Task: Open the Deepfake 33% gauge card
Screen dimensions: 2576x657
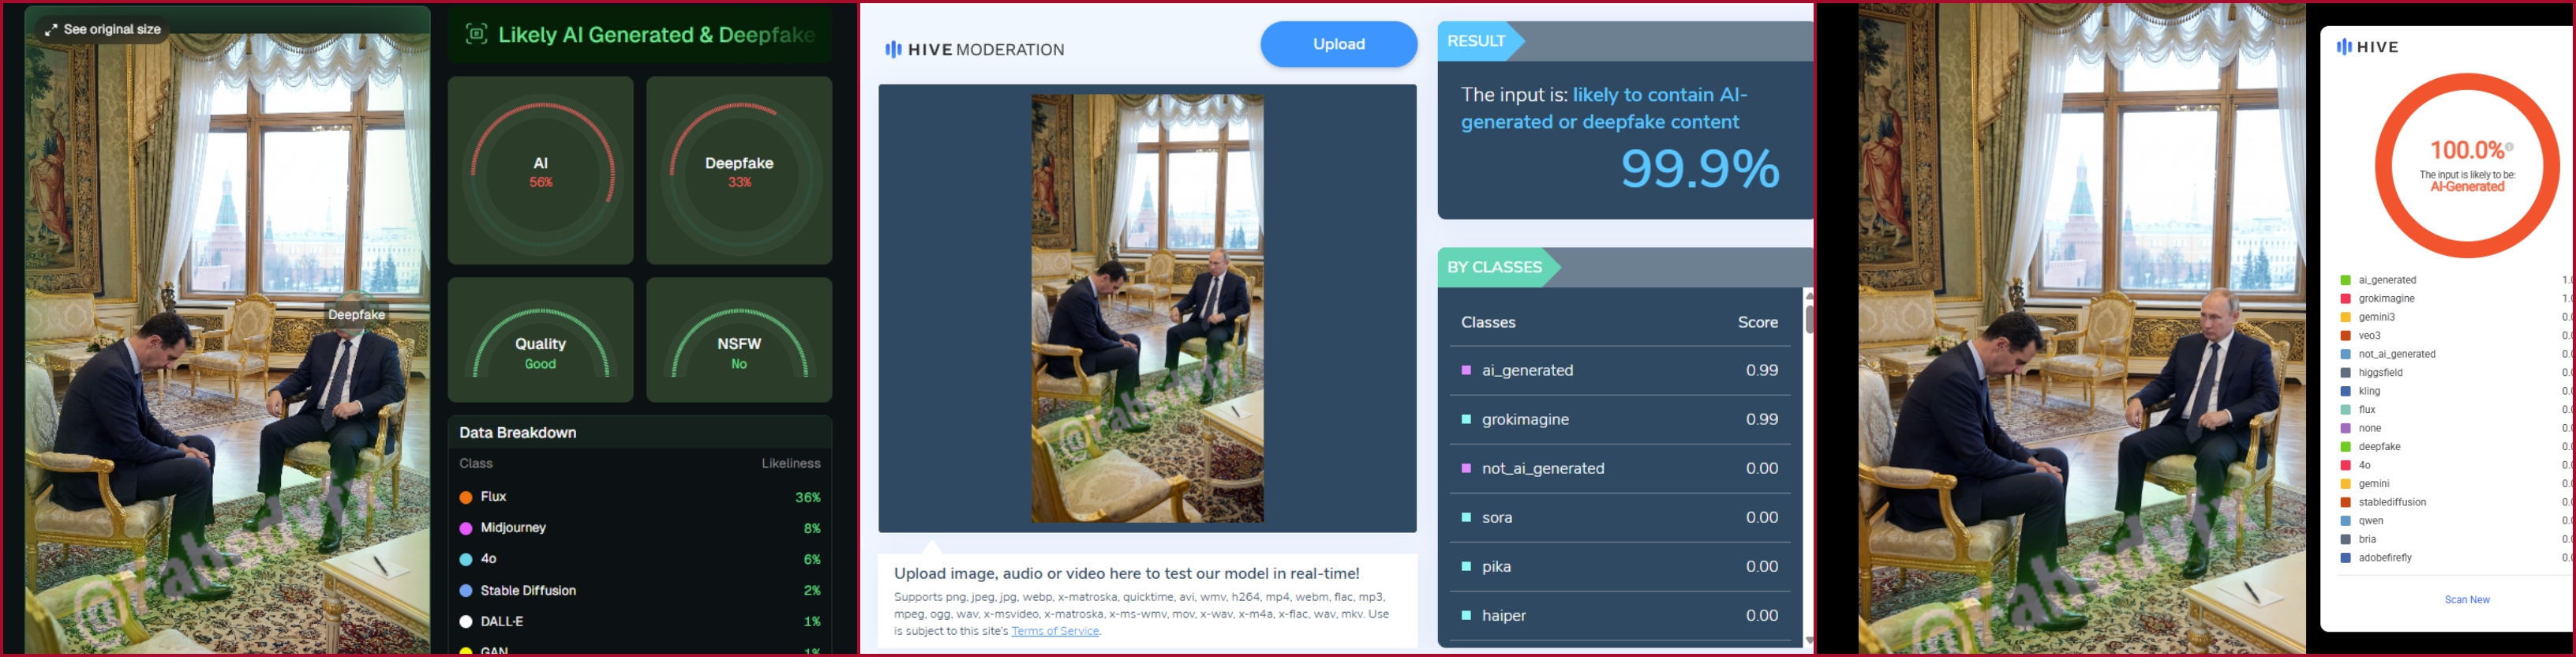Action: (x=739, y=171)
